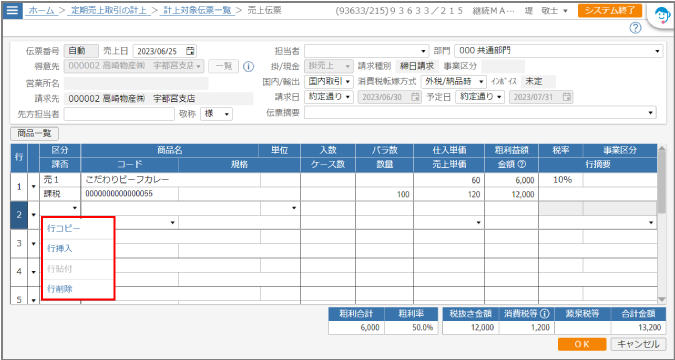Click the キャンセル button
675x360 pixels.
[x=638, y=344]
